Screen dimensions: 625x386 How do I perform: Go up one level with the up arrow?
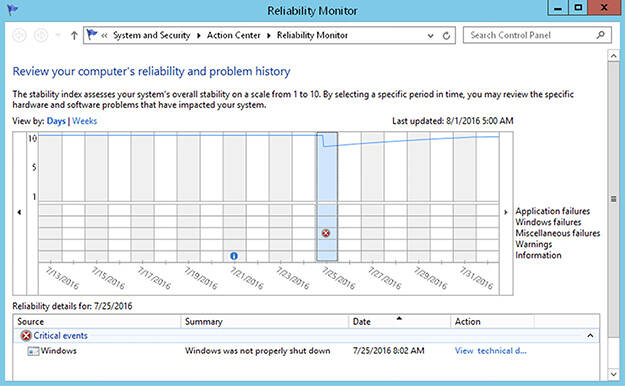(x=74, y=35)
